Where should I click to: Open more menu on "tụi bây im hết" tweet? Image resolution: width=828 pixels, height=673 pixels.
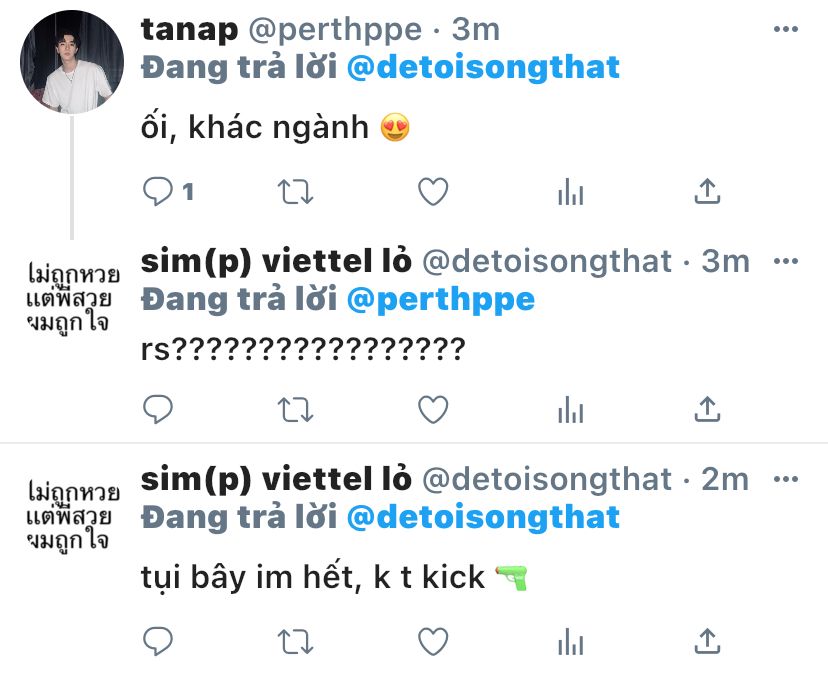(x=788, y=481)
